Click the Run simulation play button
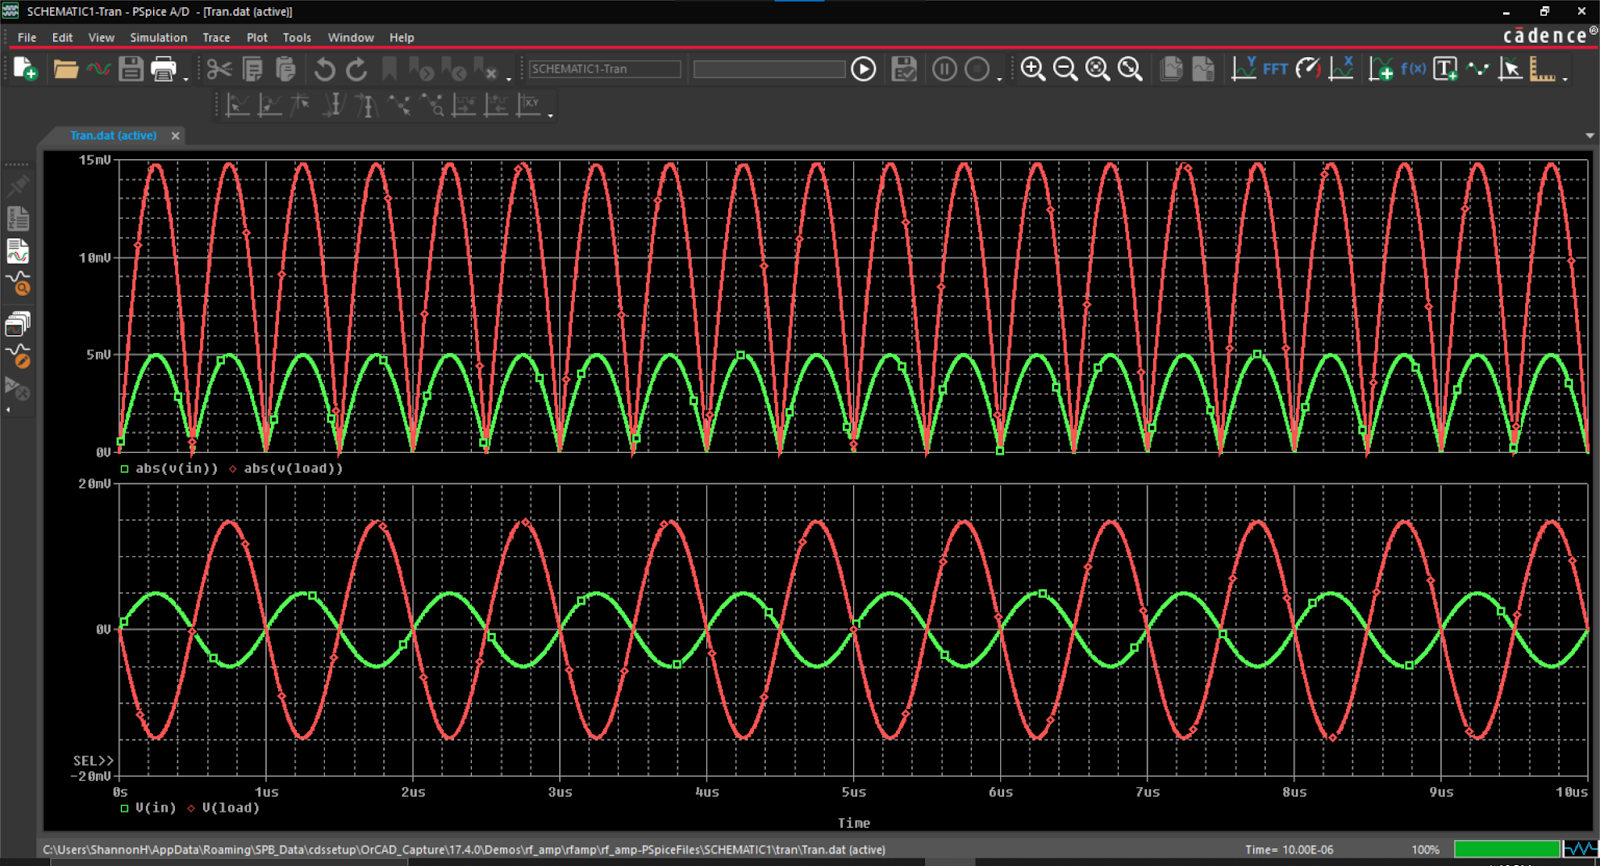The width and height of the screenshot is (1600, 866). (x=863, y=69)
